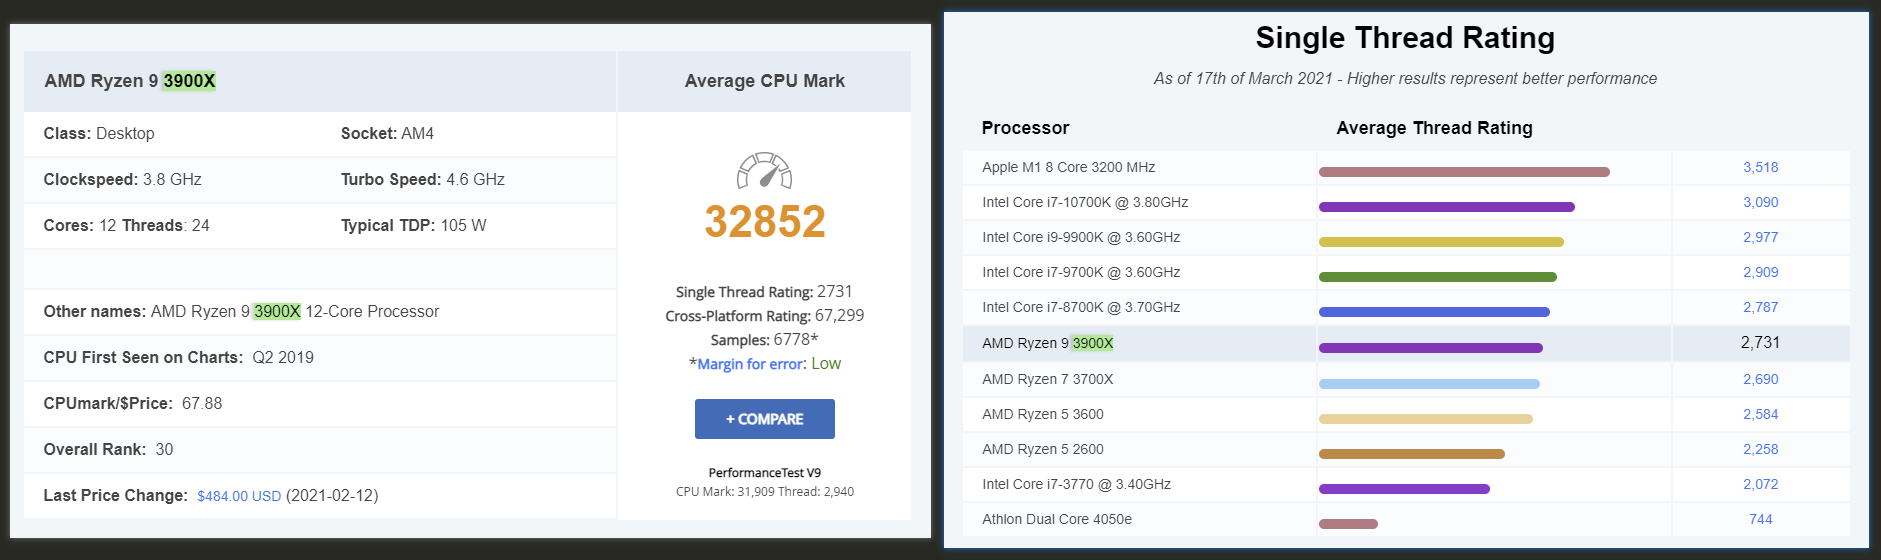Select the Apple M1 8 Core 3200 MHz row name
The image size is (1881, 560).
coord(1068,167)
